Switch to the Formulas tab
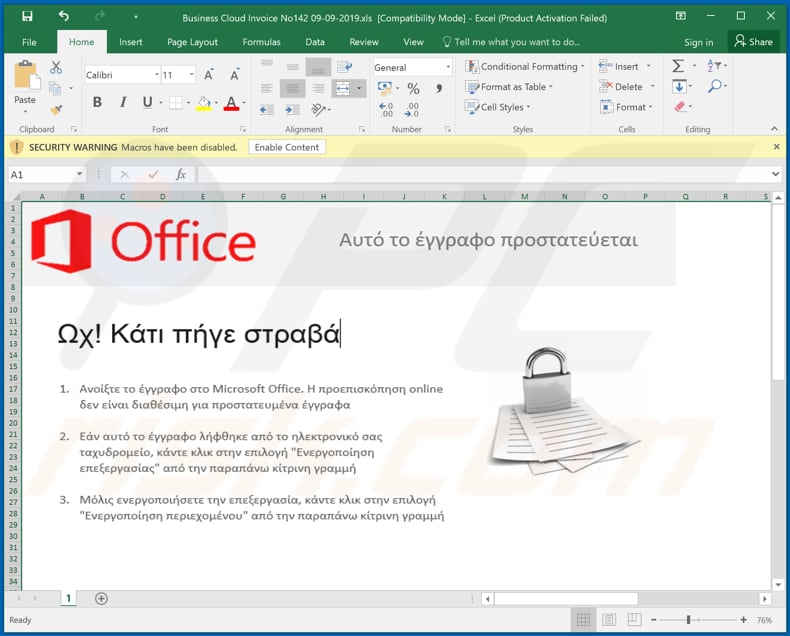This screenshot has width=790, height=636. (261, 42)
